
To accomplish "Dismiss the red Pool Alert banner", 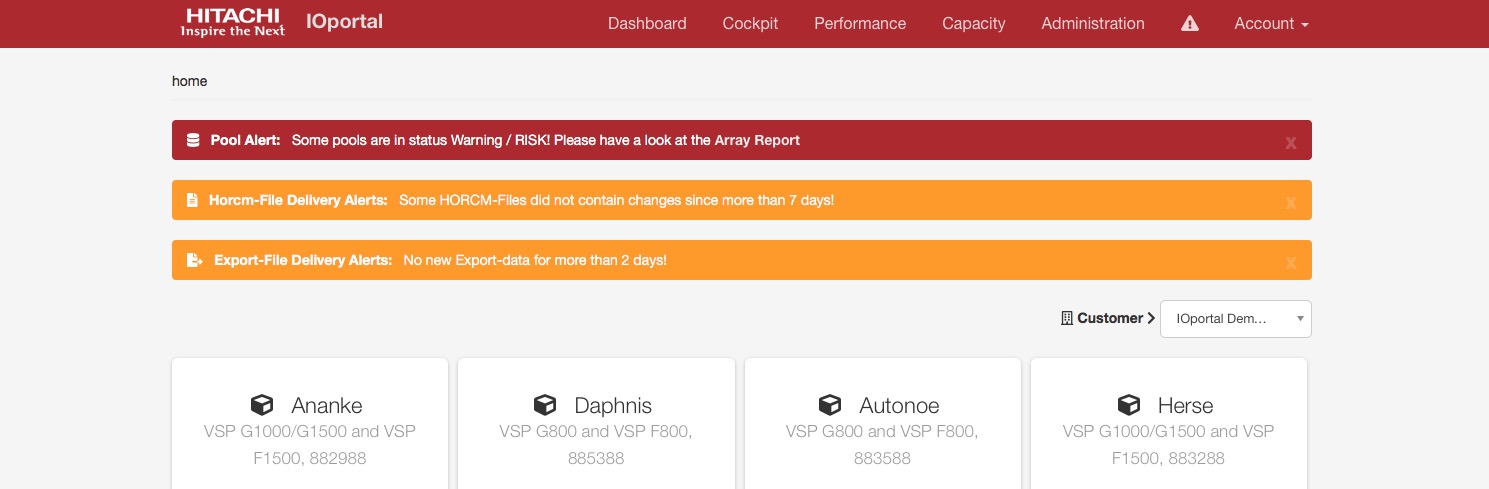I will click(x=1290, y=142).
